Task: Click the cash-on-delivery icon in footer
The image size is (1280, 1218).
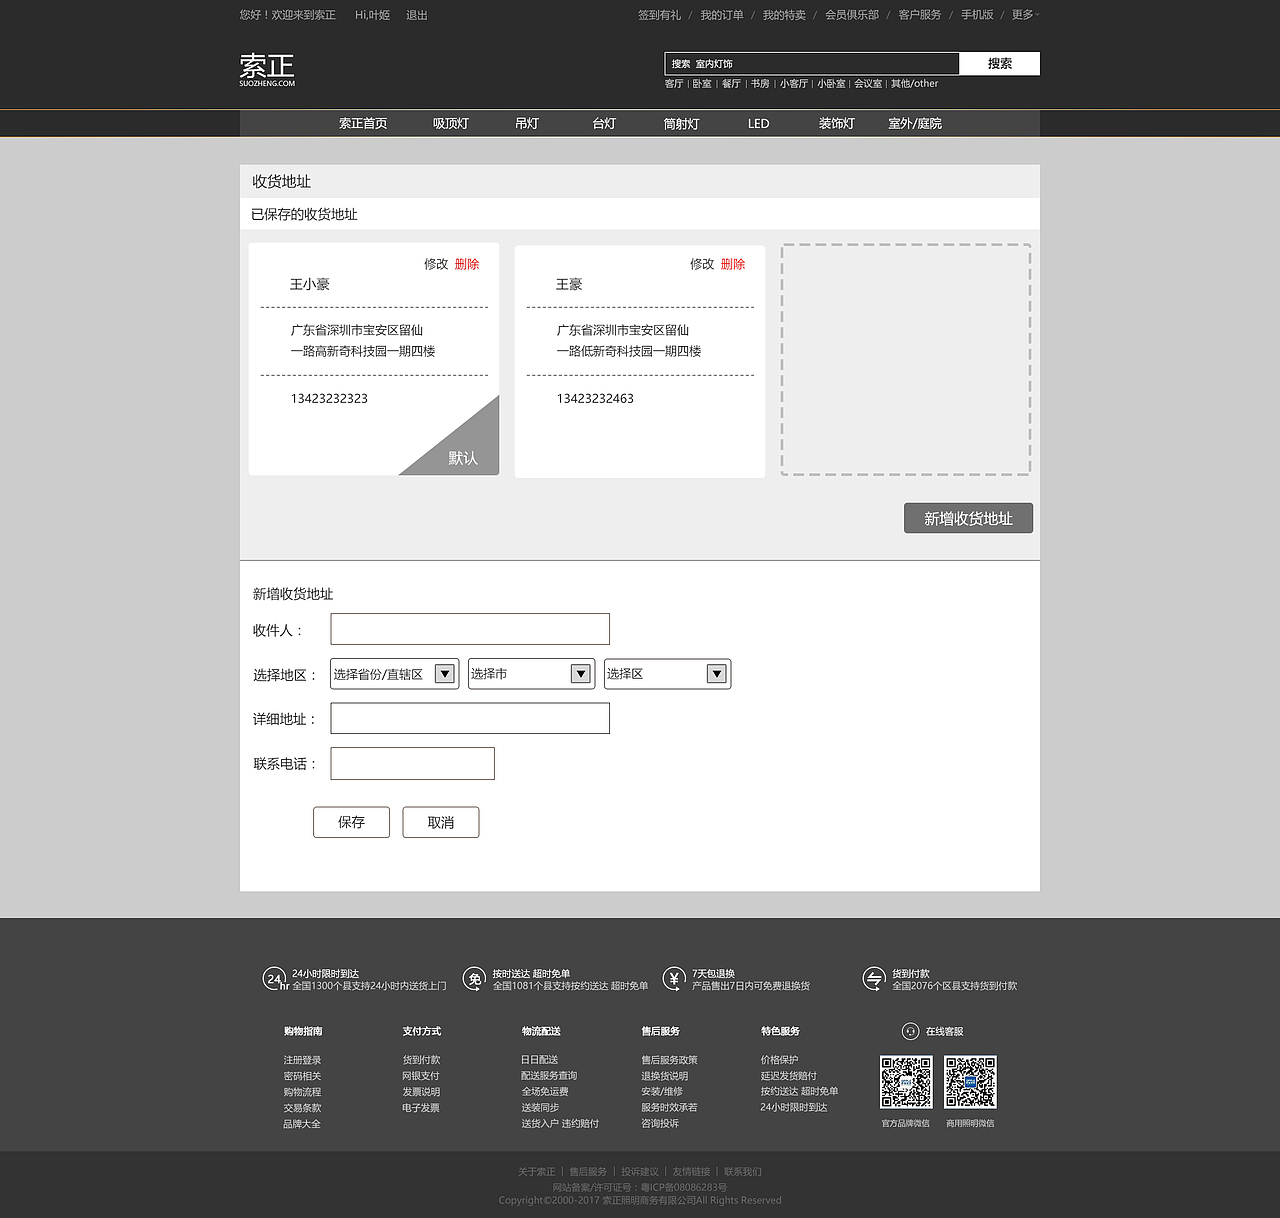Action: point(874,979)
